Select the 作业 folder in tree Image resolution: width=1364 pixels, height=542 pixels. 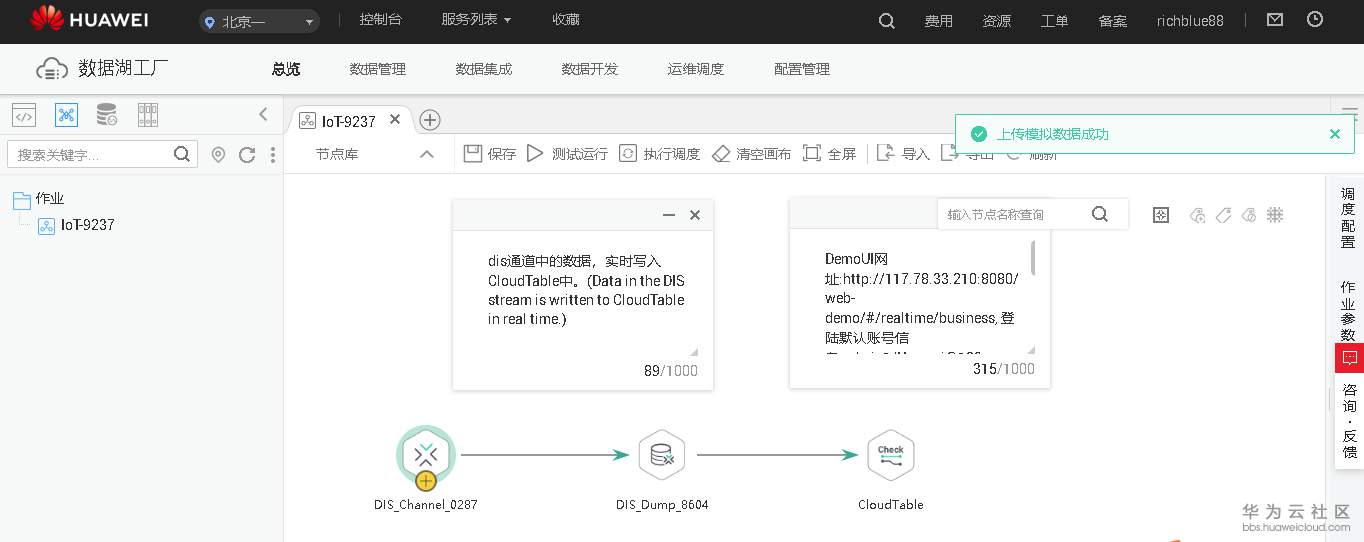pos(38,199)
